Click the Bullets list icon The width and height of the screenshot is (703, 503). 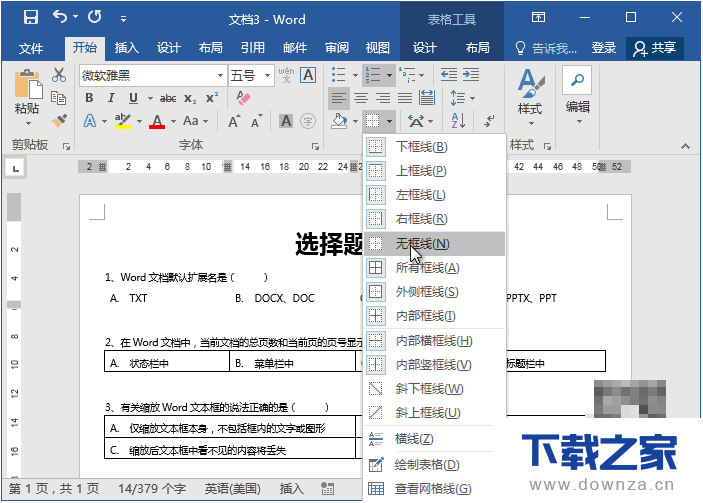pos(338,75)
